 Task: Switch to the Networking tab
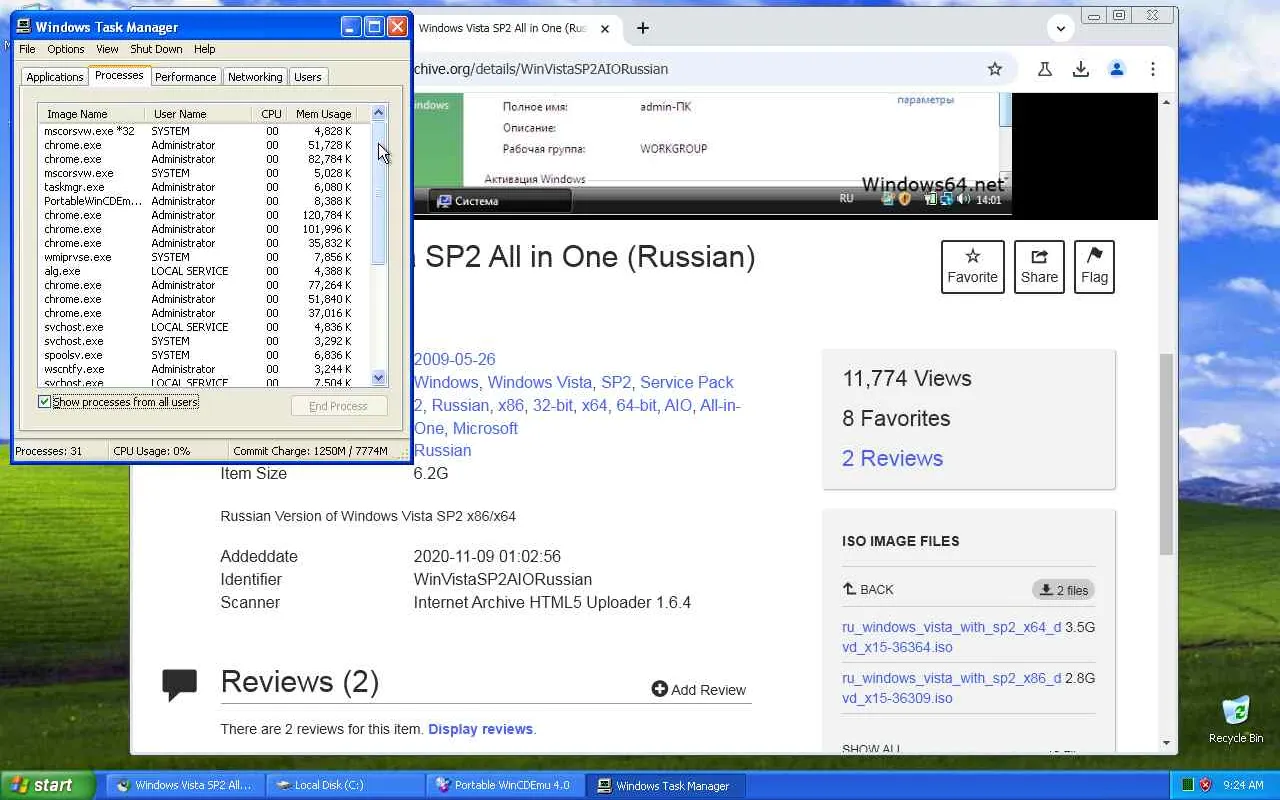[255, 77]
